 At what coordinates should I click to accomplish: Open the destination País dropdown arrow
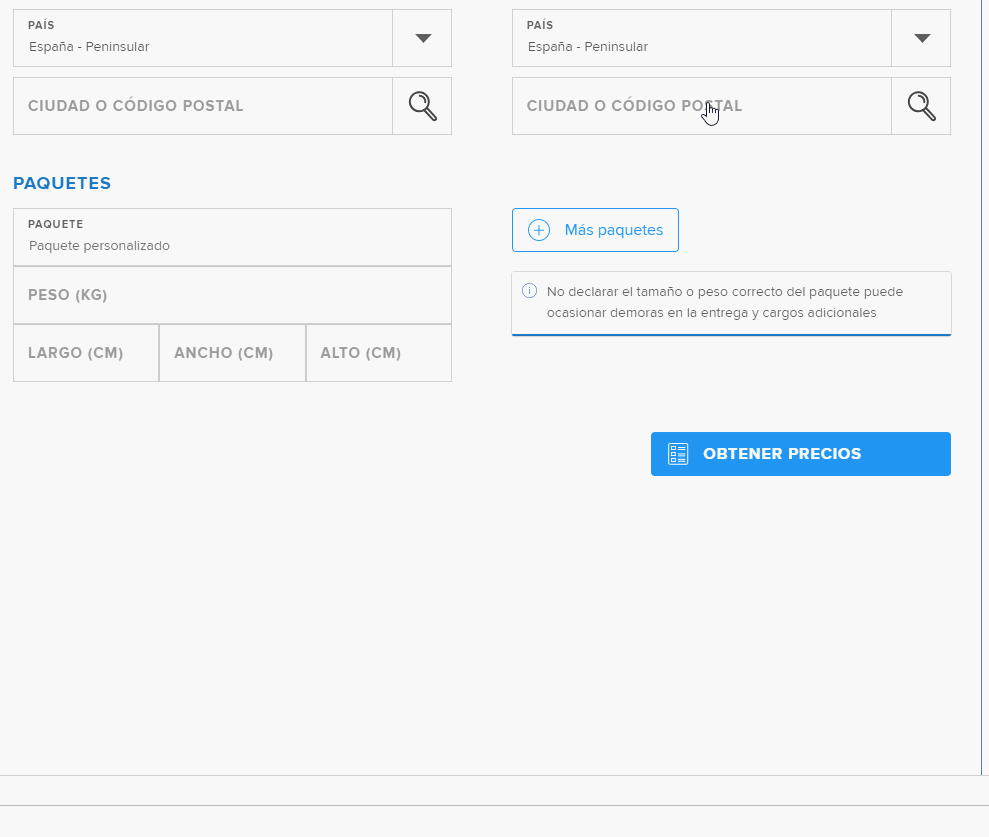(922, 38)
